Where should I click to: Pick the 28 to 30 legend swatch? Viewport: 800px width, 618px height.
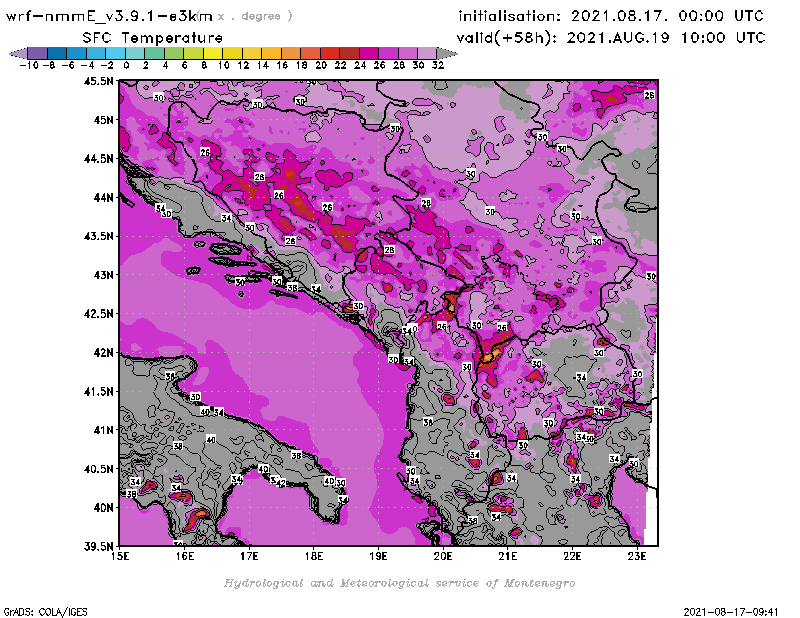408,53
